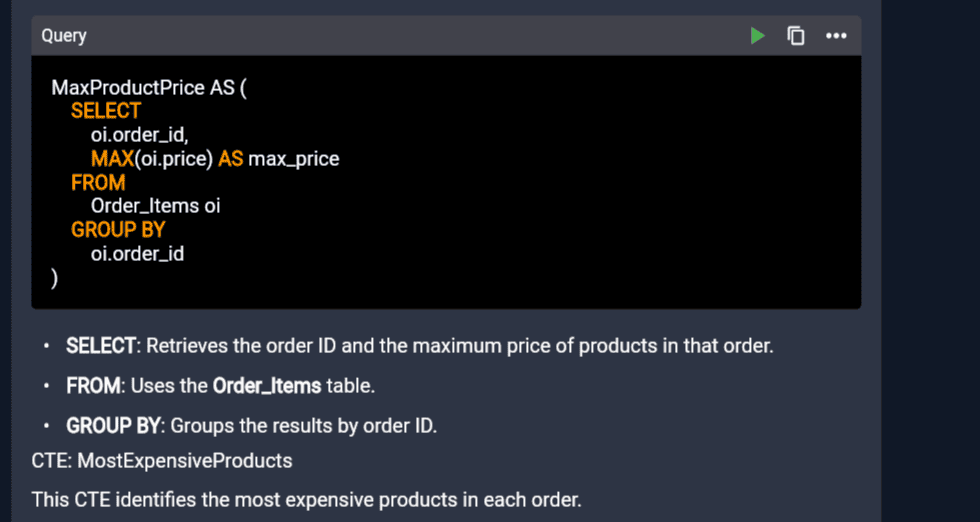
Task: Click the GROUP BY keyword in code
Action: coord(118,230)
